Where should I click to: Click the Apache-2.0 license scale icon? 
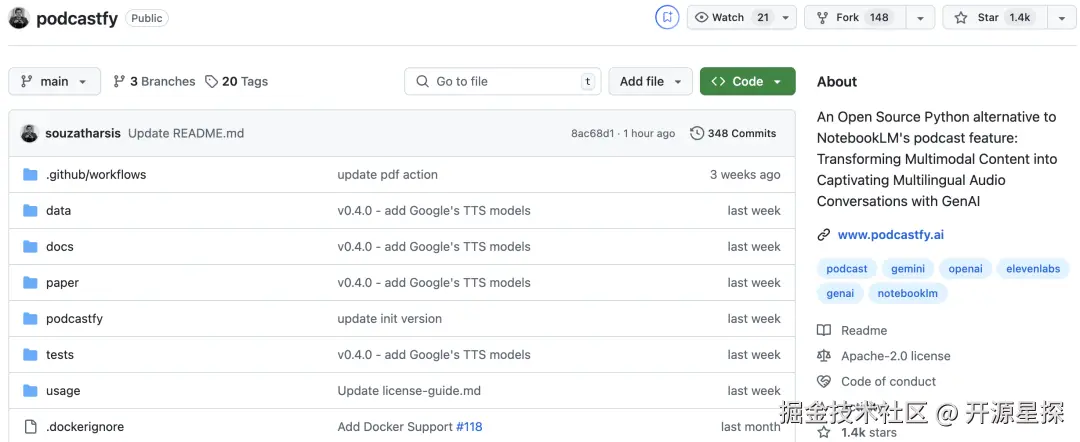[824, 356]
